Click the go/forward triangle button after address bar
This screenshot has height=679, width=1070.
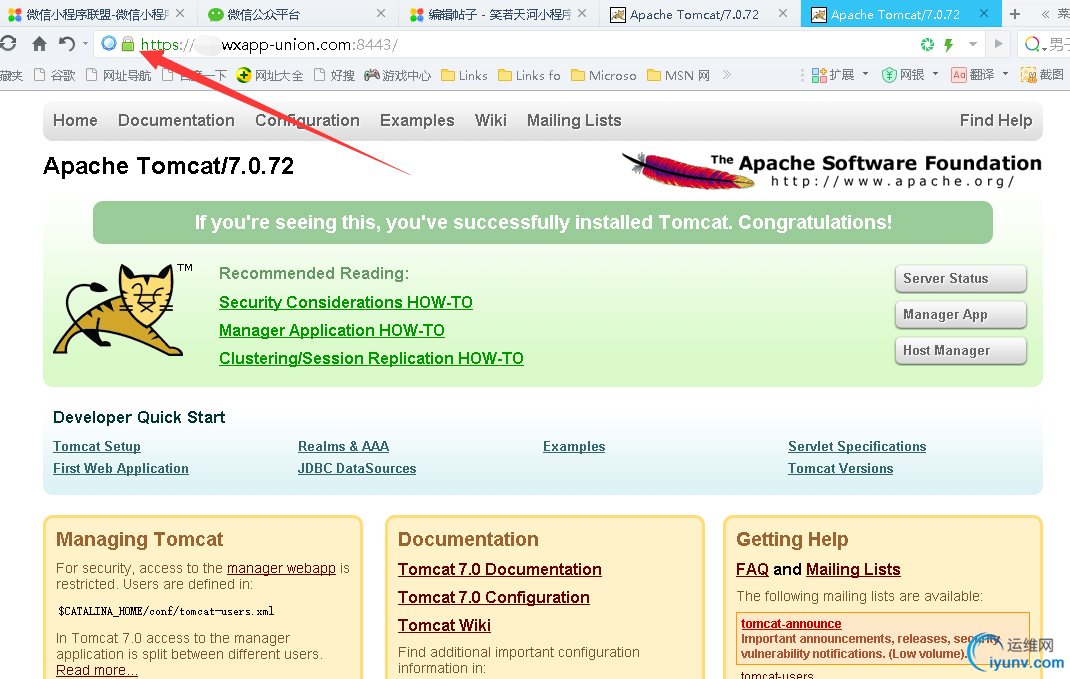pyautogui.click(x=998, y=44)
